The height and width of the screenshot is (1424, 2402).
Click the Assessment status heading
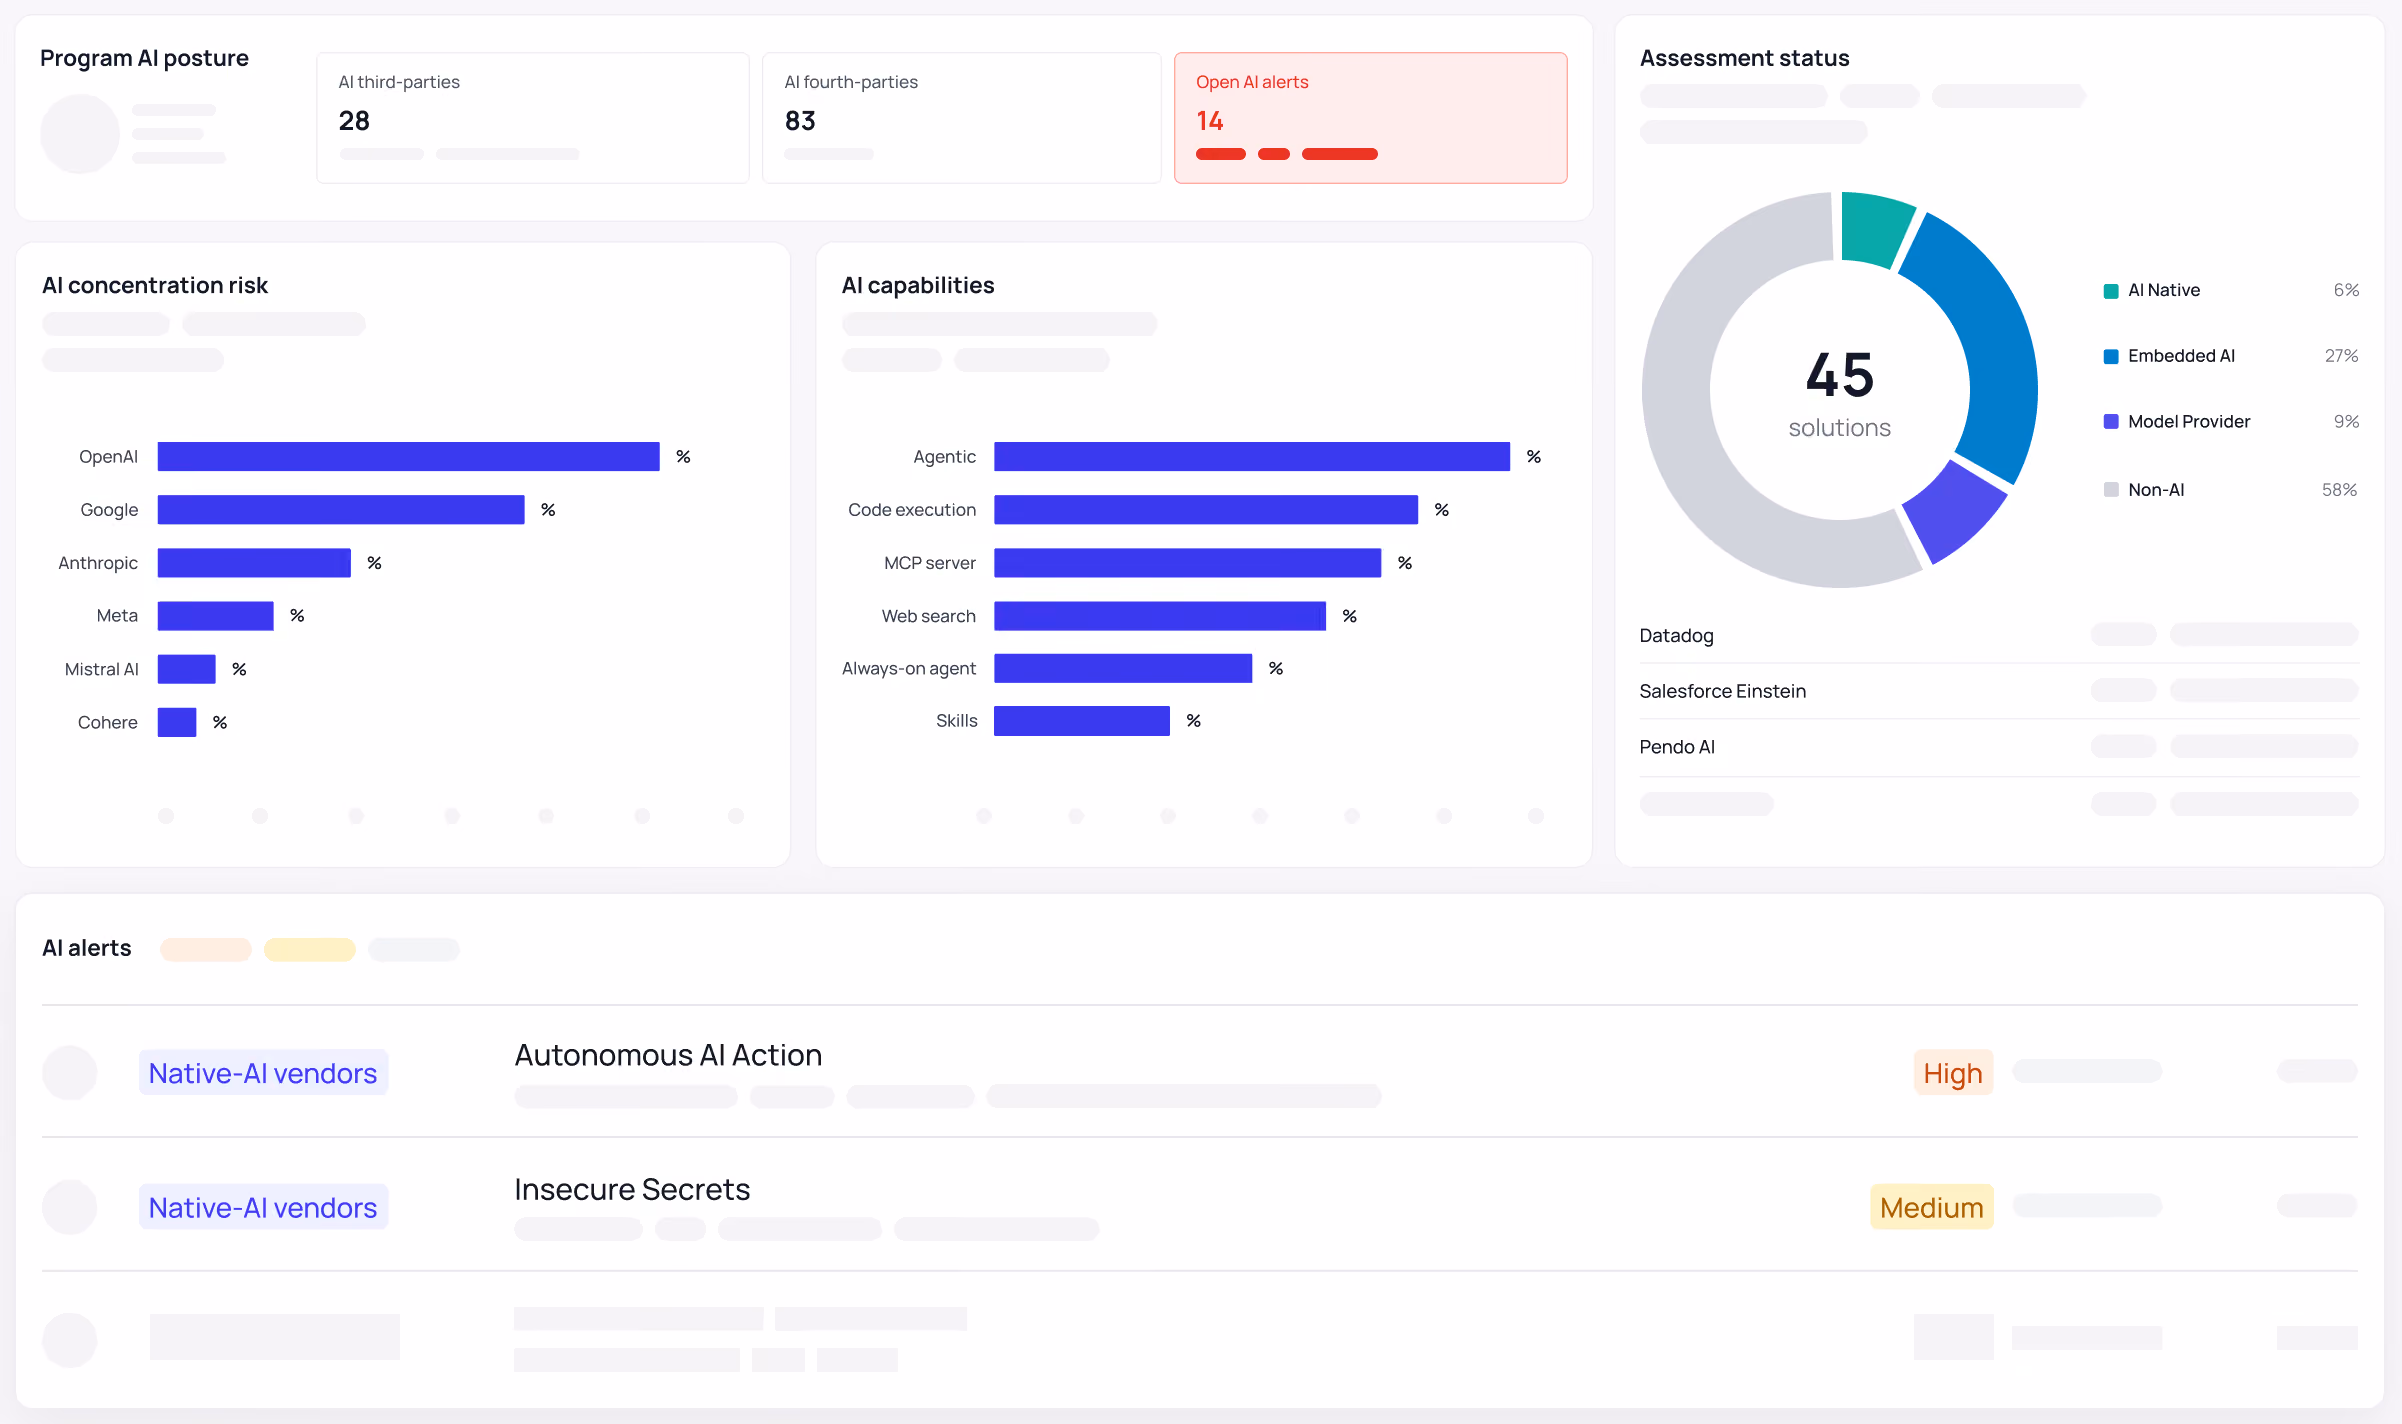(1745, 58)
